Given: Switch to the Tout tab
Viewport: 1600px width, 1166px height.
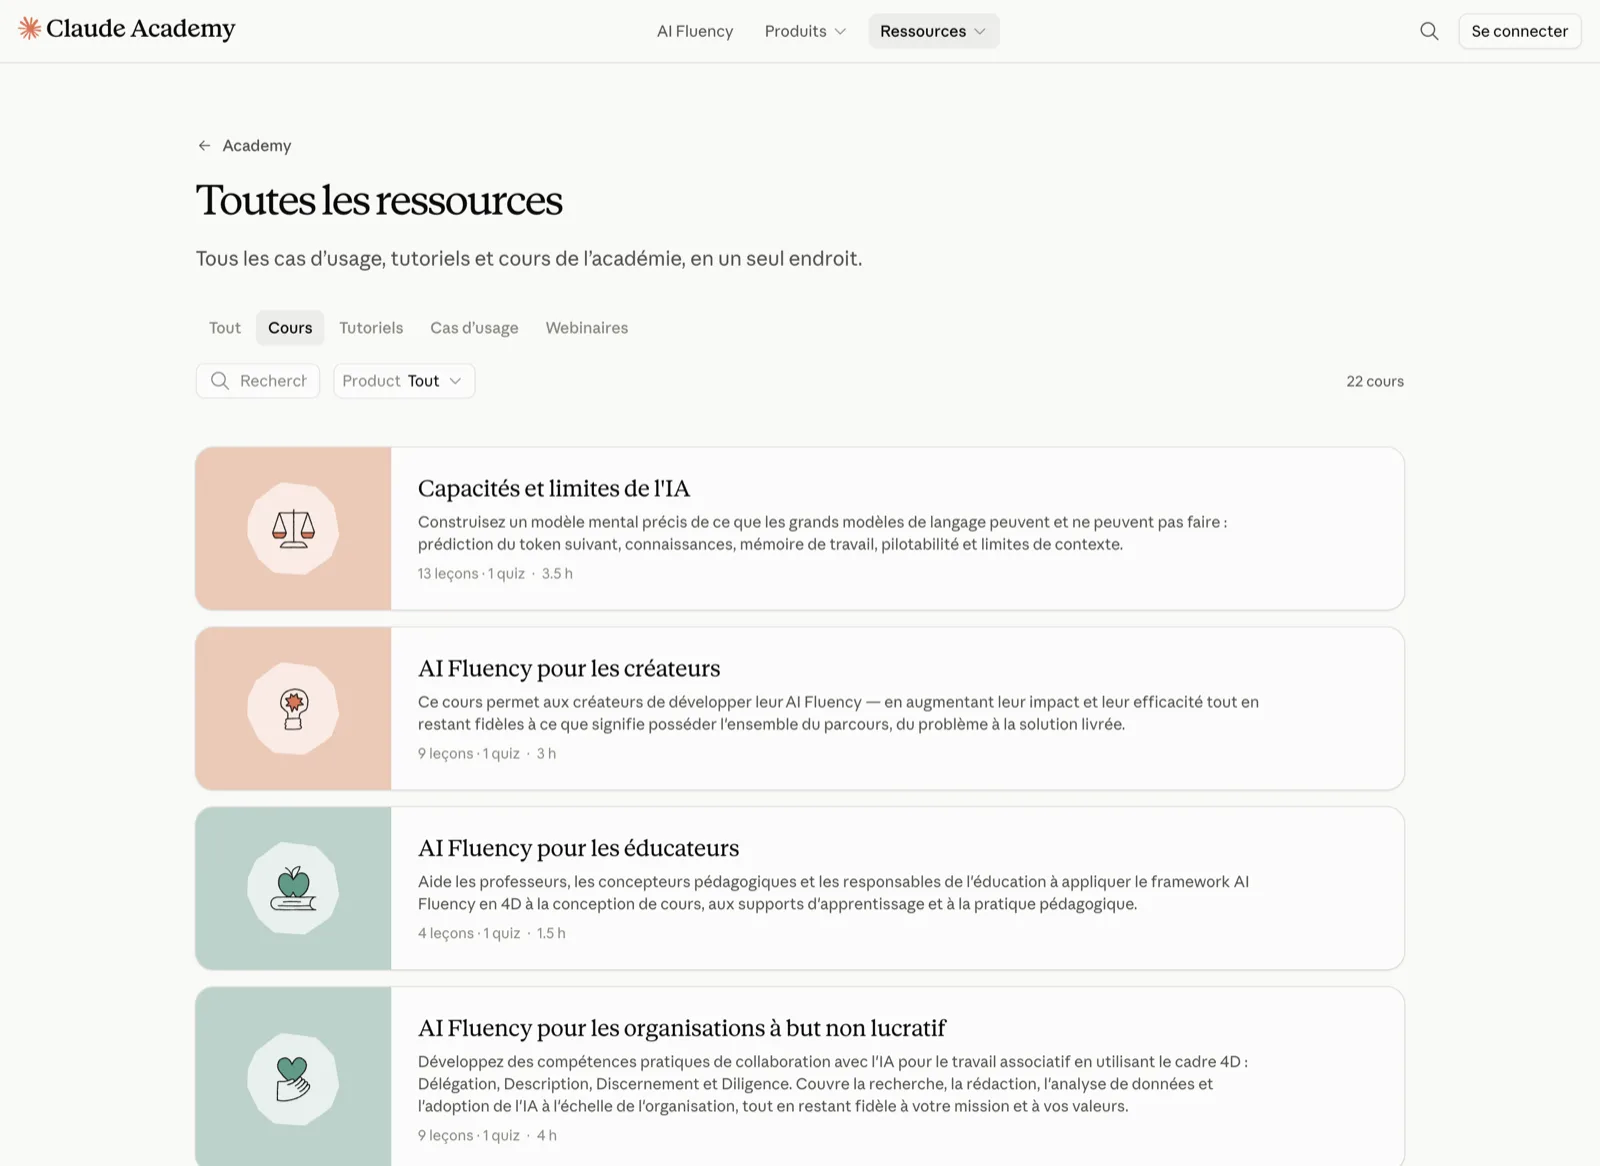Looking at the screenshot, I should click(225, 328).
